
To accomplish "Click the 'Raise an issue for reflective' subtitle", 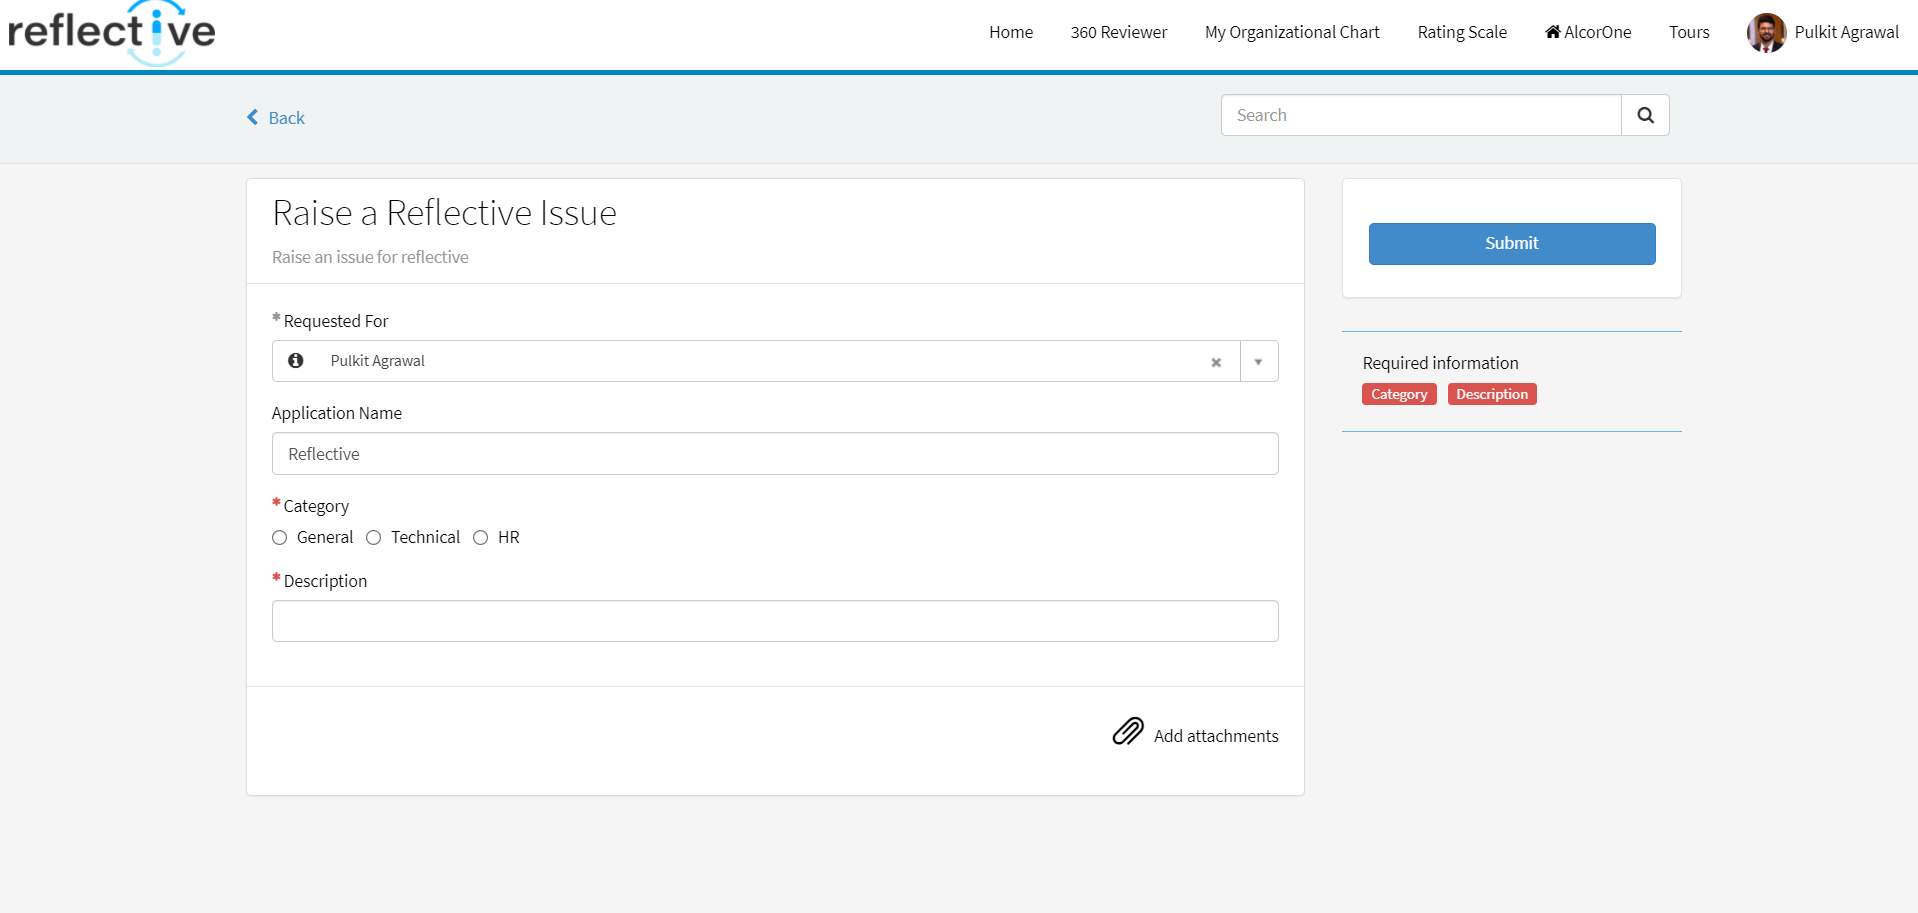I will (370, 257).
